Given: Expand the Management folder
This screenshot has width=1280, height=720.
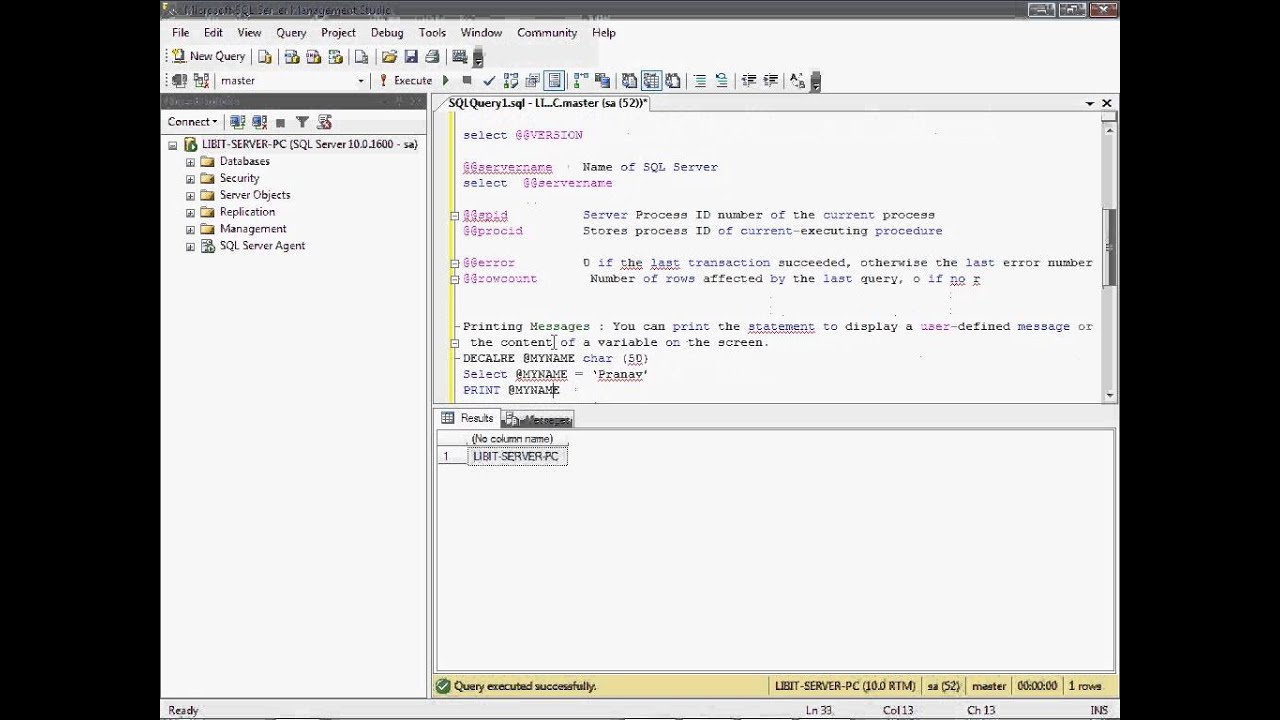Looking at the screenshot, I should 190,230.
